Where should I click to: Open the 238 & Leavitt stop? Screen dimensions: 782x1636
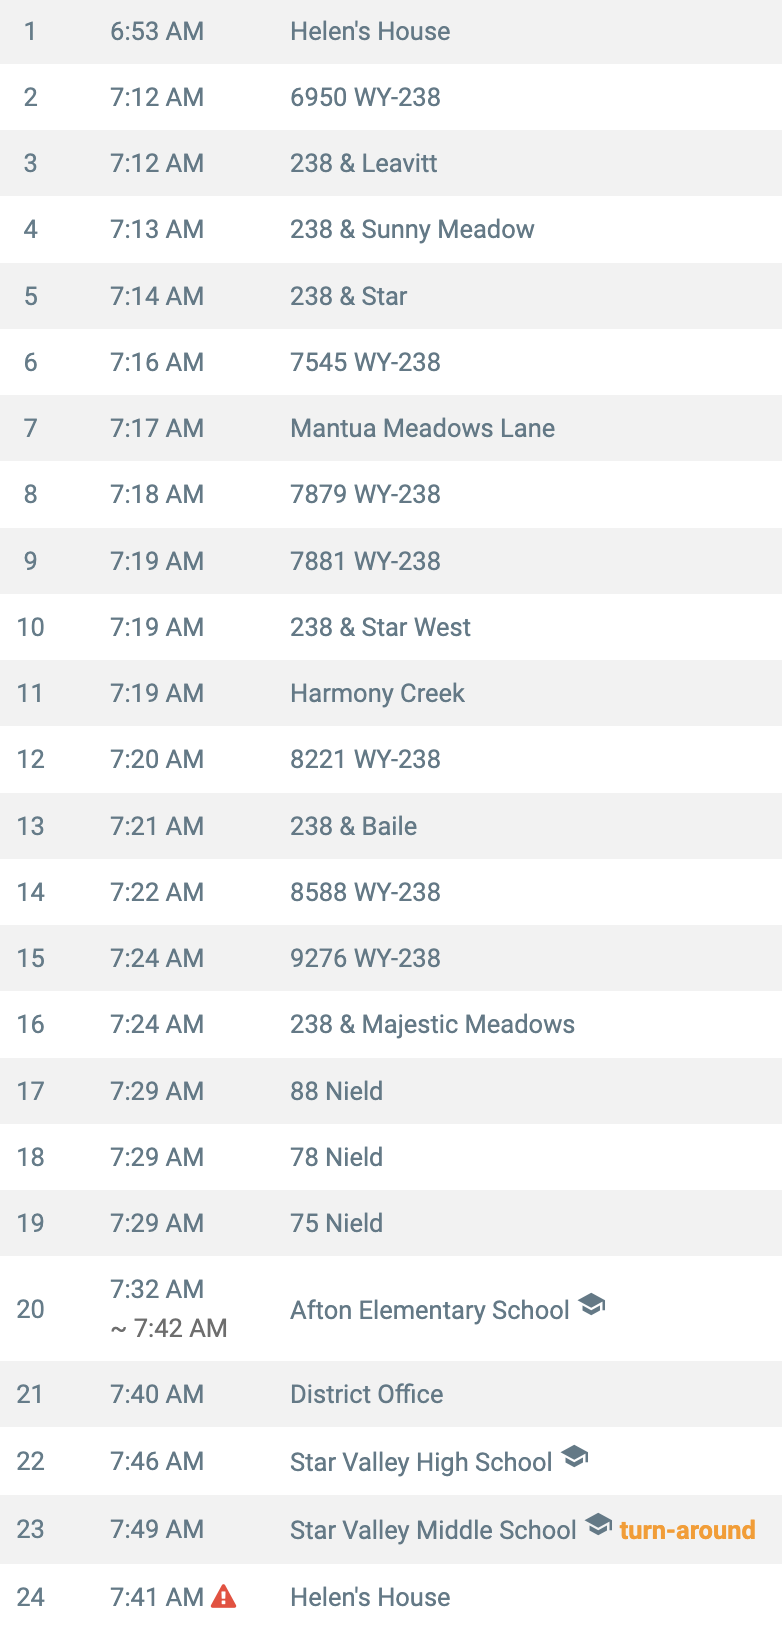391,163
